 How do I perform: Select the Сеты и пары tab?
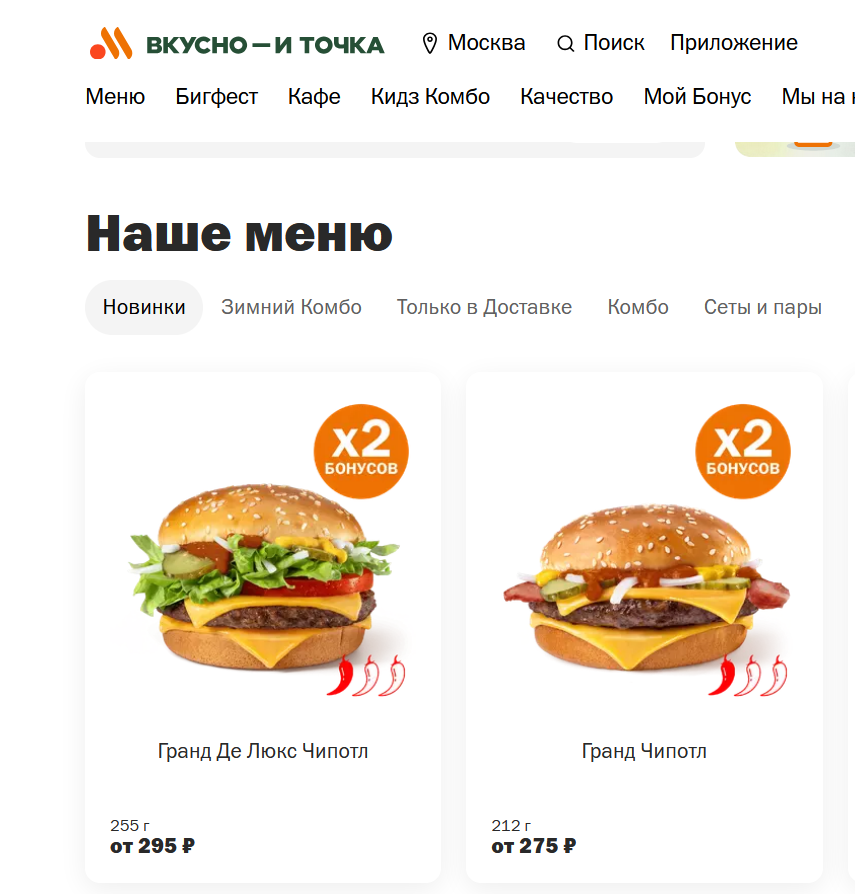click(763, 307)
